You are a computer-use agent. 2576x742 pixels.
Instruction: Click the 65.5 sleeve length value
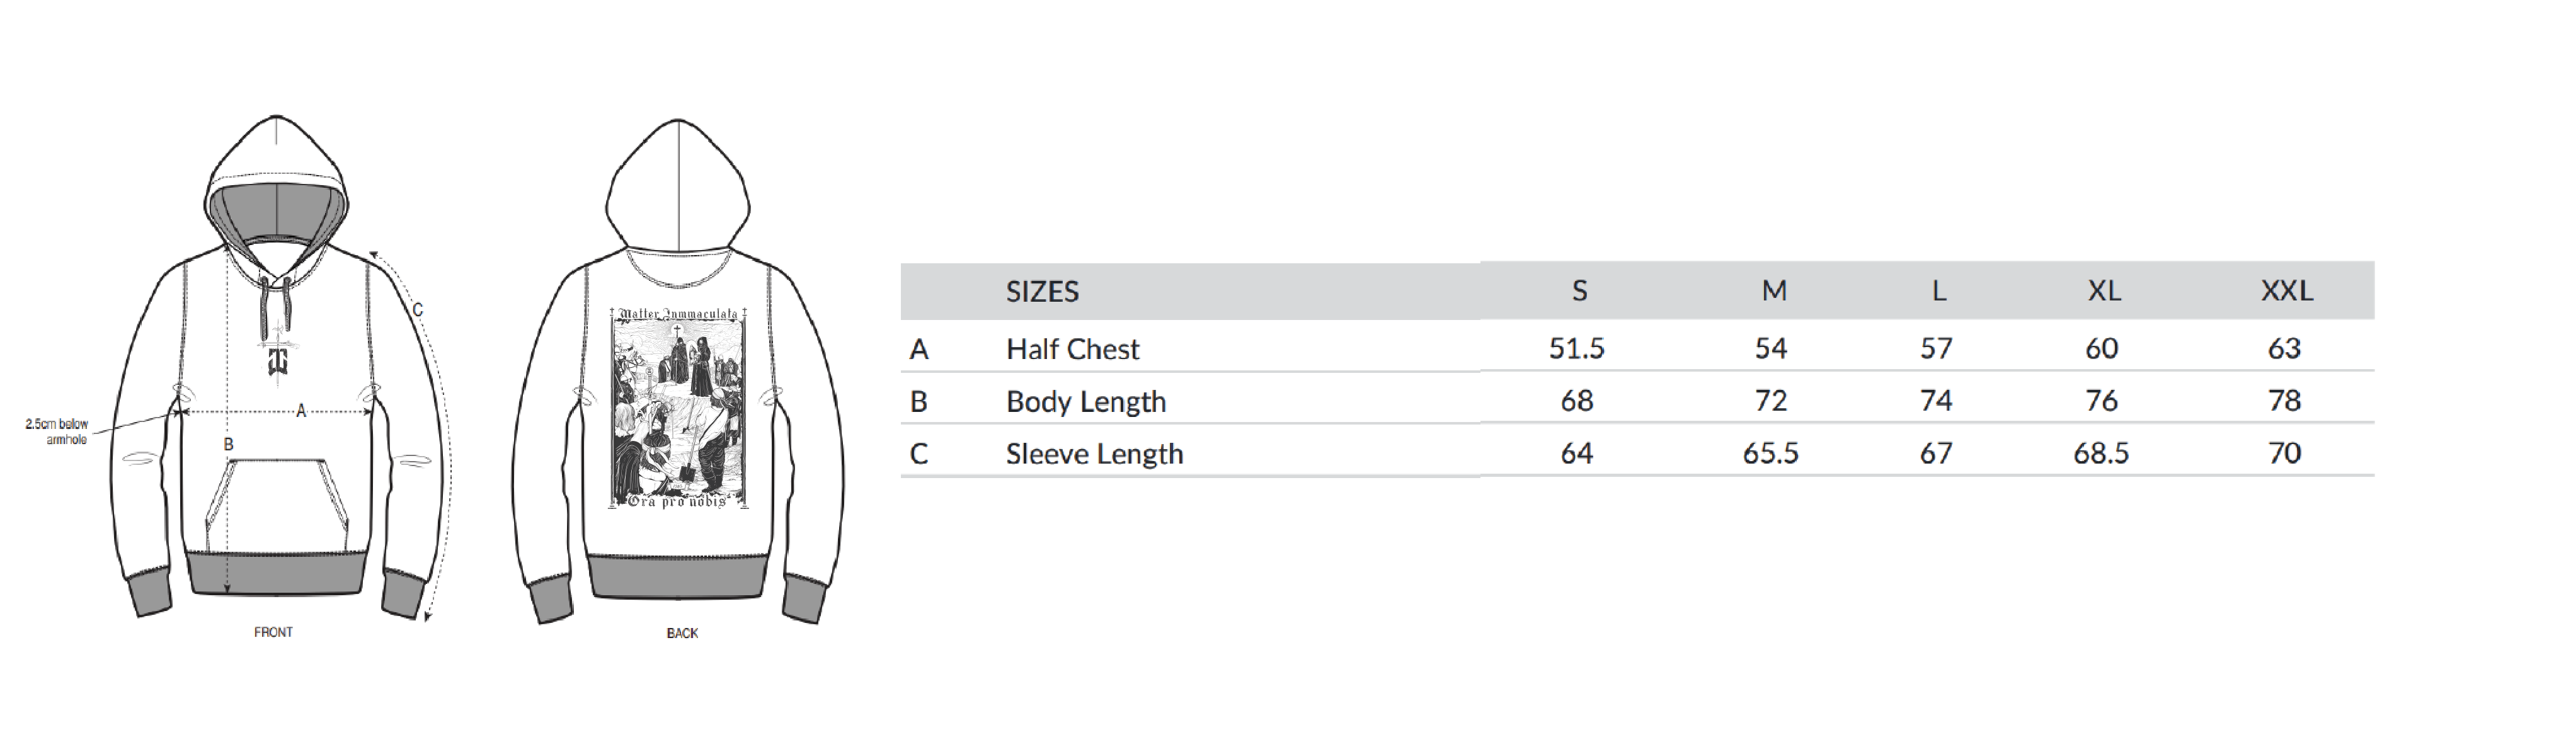click(1771, 453)
